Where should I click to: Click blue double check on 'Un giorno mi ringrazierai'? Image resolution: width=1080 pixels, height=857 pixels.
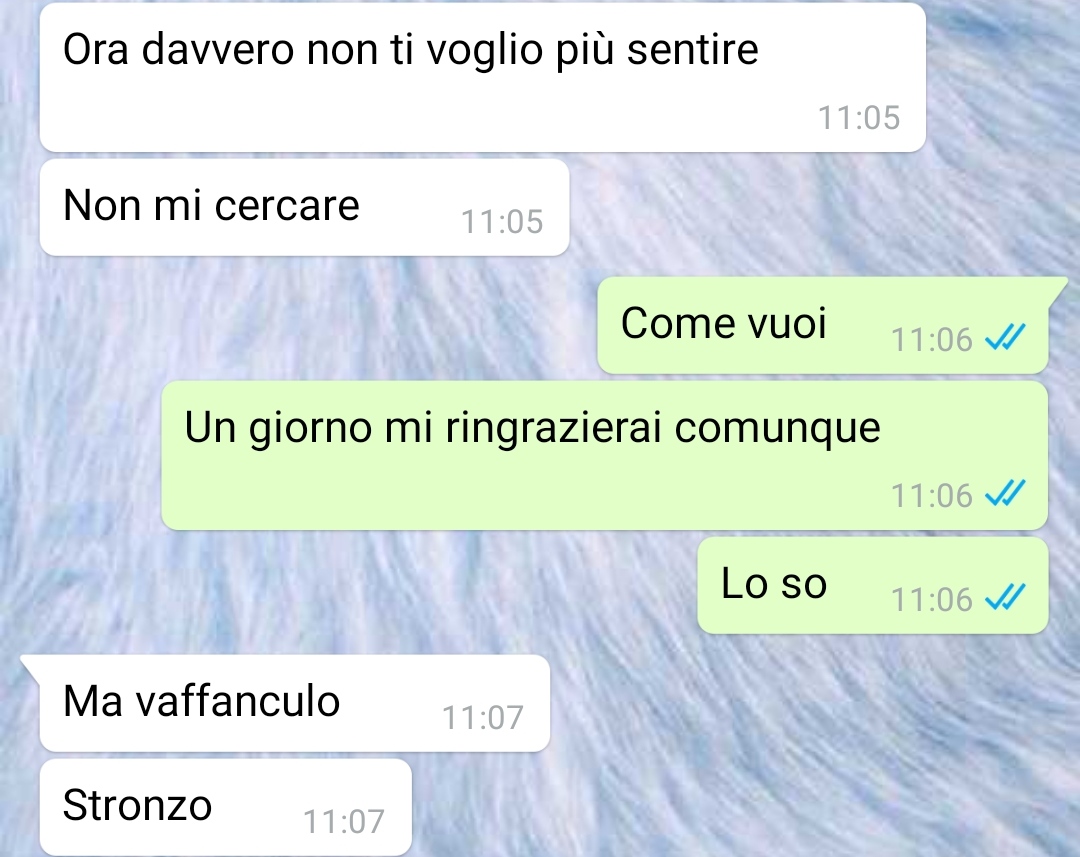[x=1005, y=493]
